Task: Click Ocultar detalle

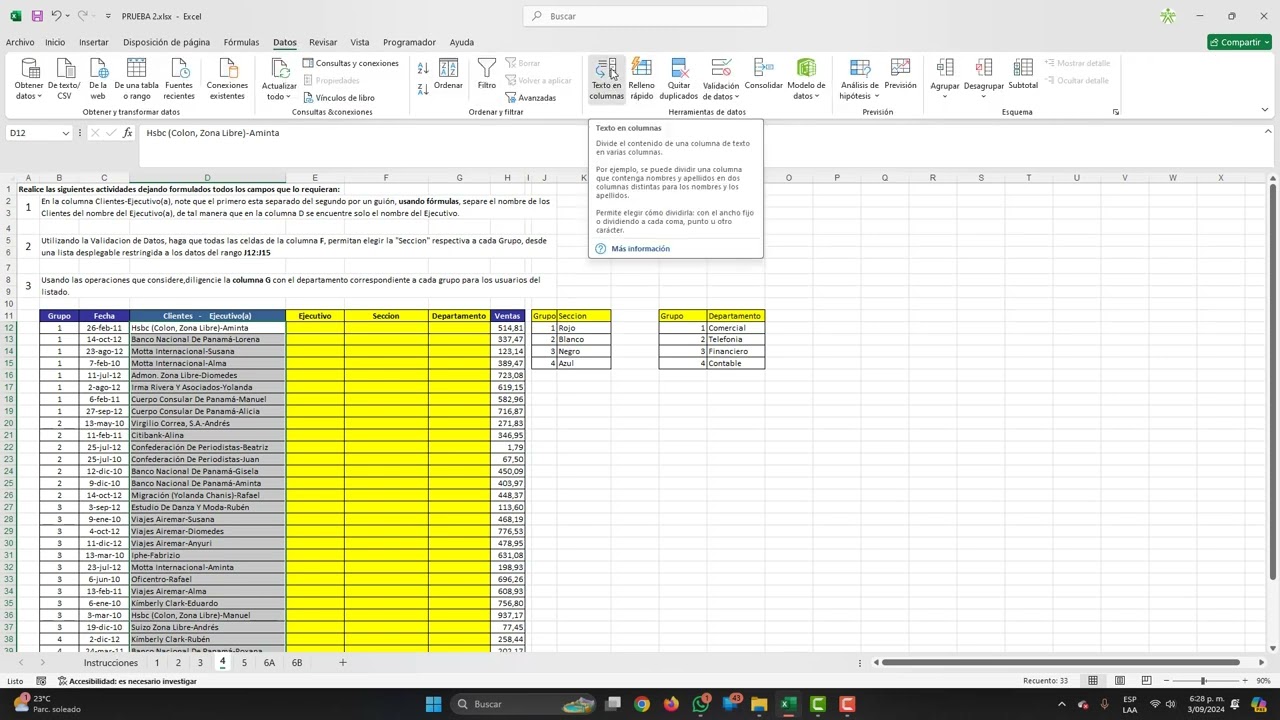Action: tap(1076, 80)
